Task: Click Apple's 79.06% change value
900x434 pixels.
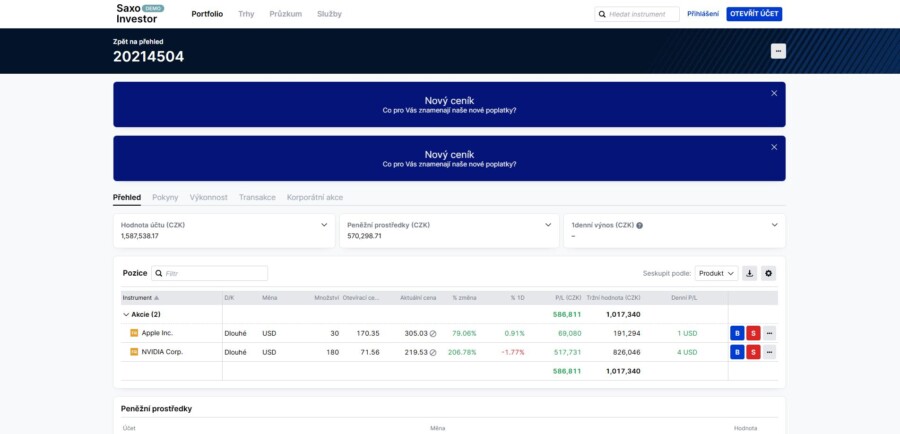Action: pos(464,334)
